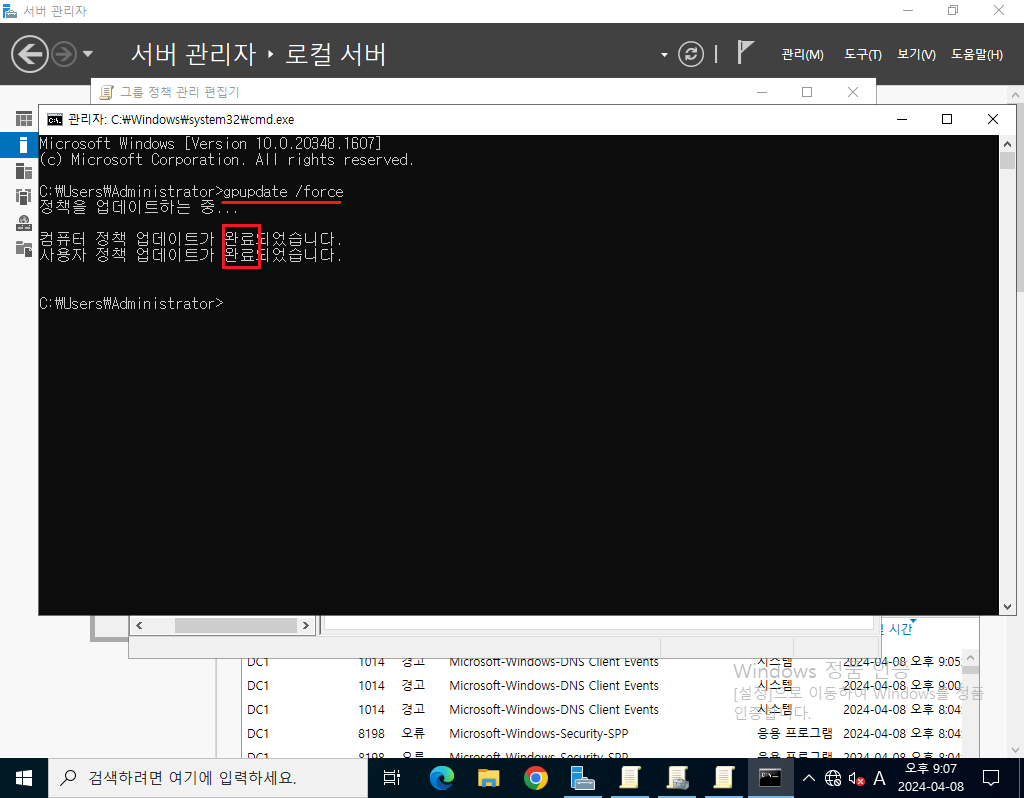Select DNS icon in sidebar
1024x798 pixels.
(24, 223)
